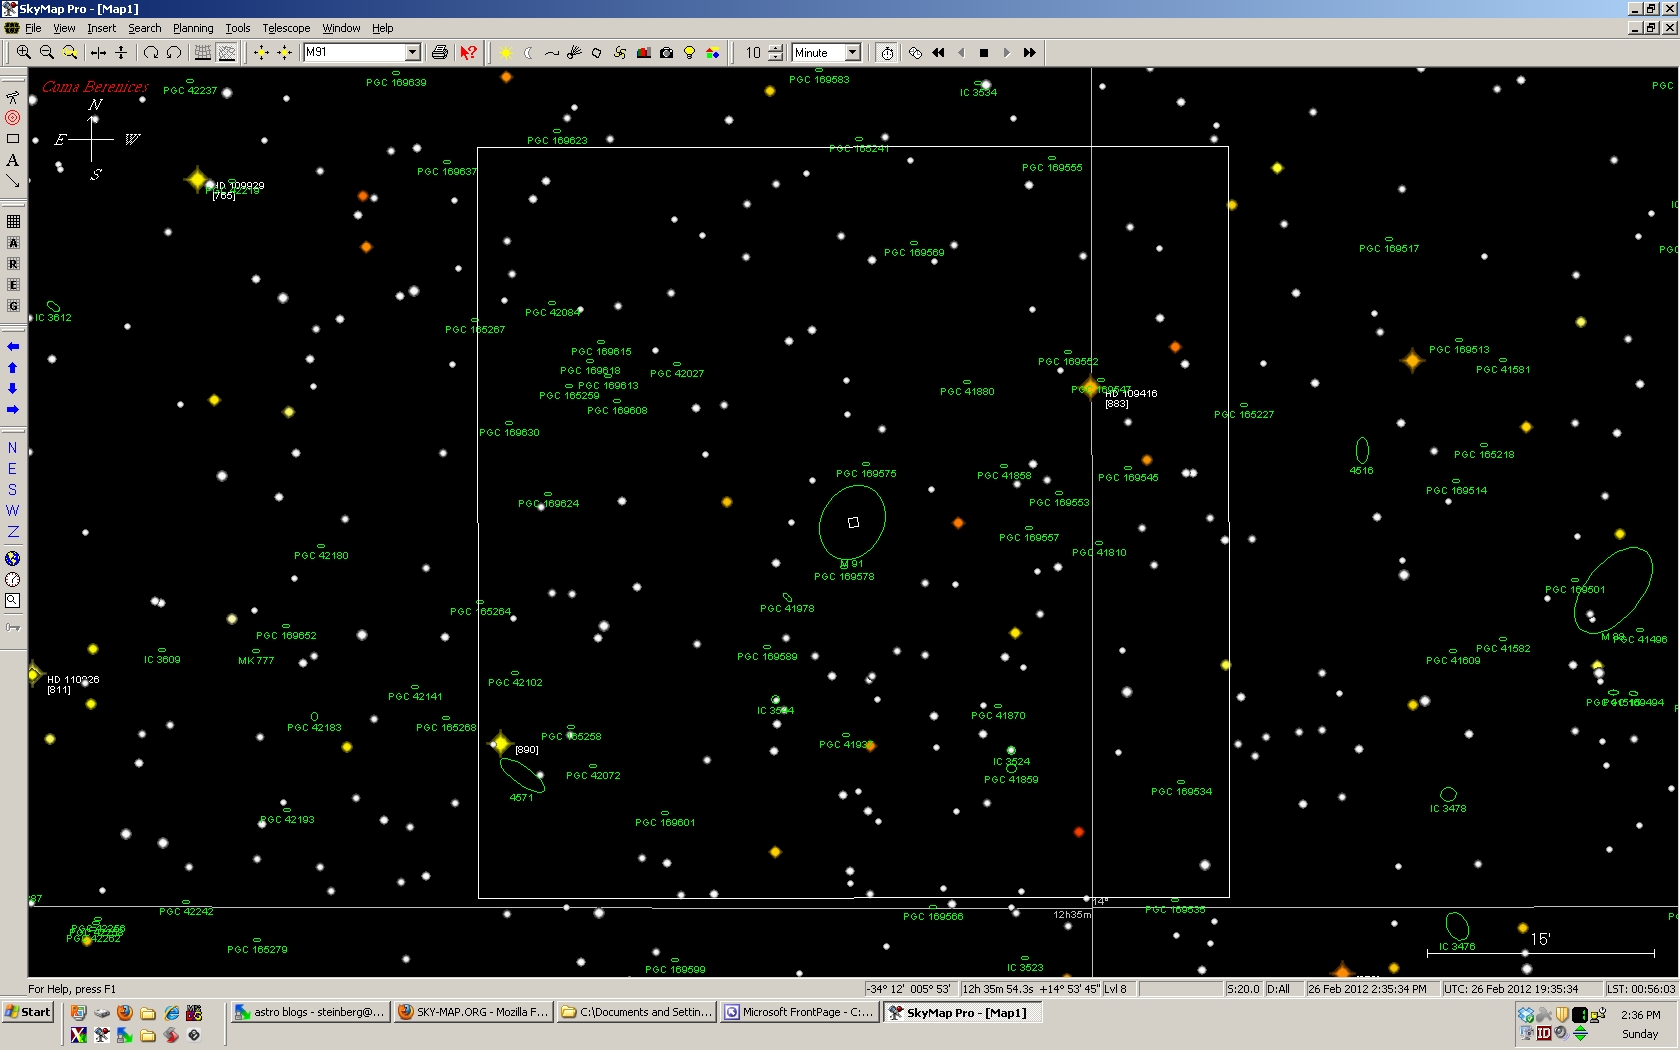Screen dimensions: 1680x1050
Task: Toggle the boxed A sidebar button
Action: (13, 243)
